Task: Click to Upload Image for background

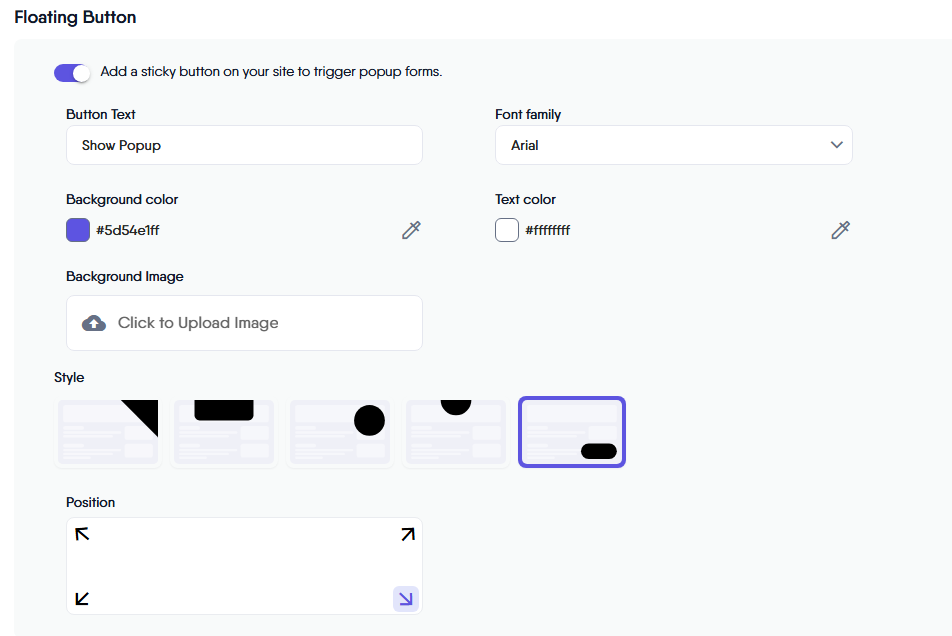Action: [244, 323]
